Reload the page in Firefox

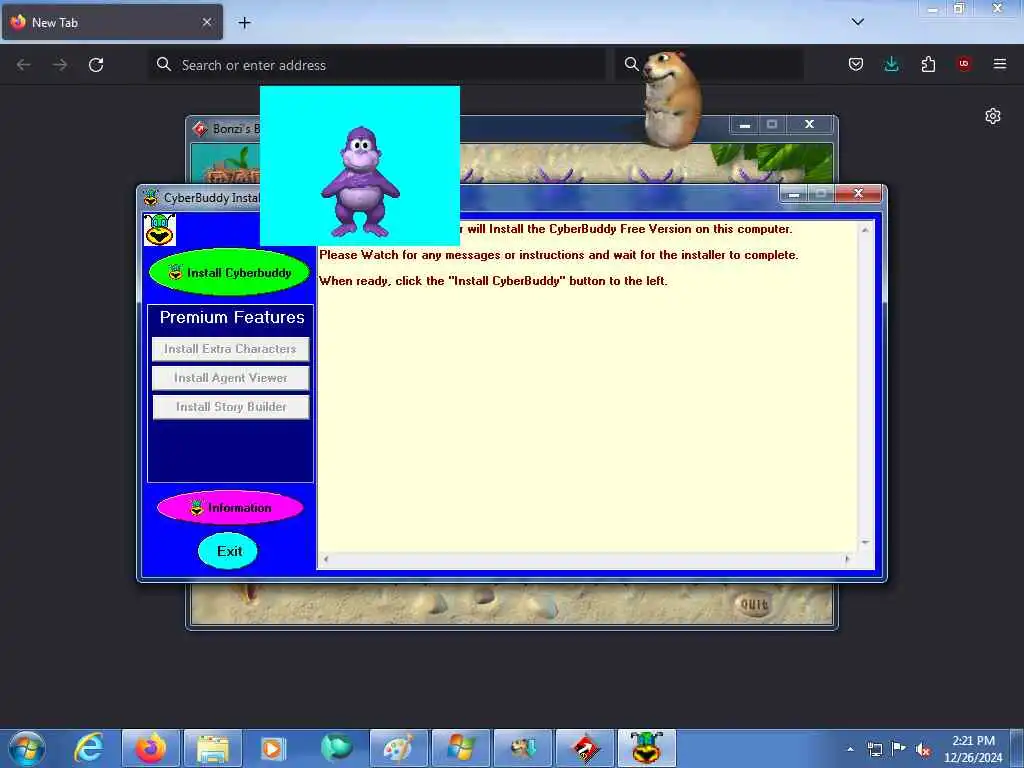click(x=96, y=65)
